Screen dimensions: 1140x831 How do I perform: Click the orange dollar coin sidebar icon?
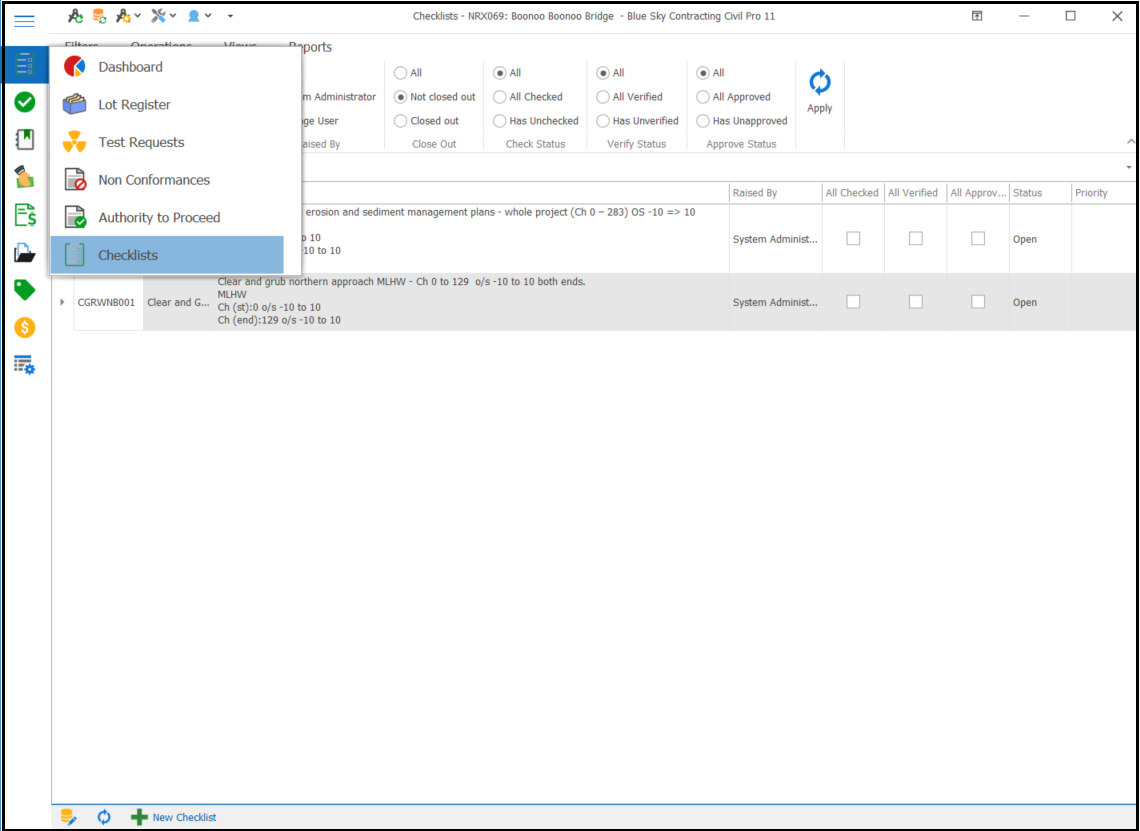[x=25, y=328]
